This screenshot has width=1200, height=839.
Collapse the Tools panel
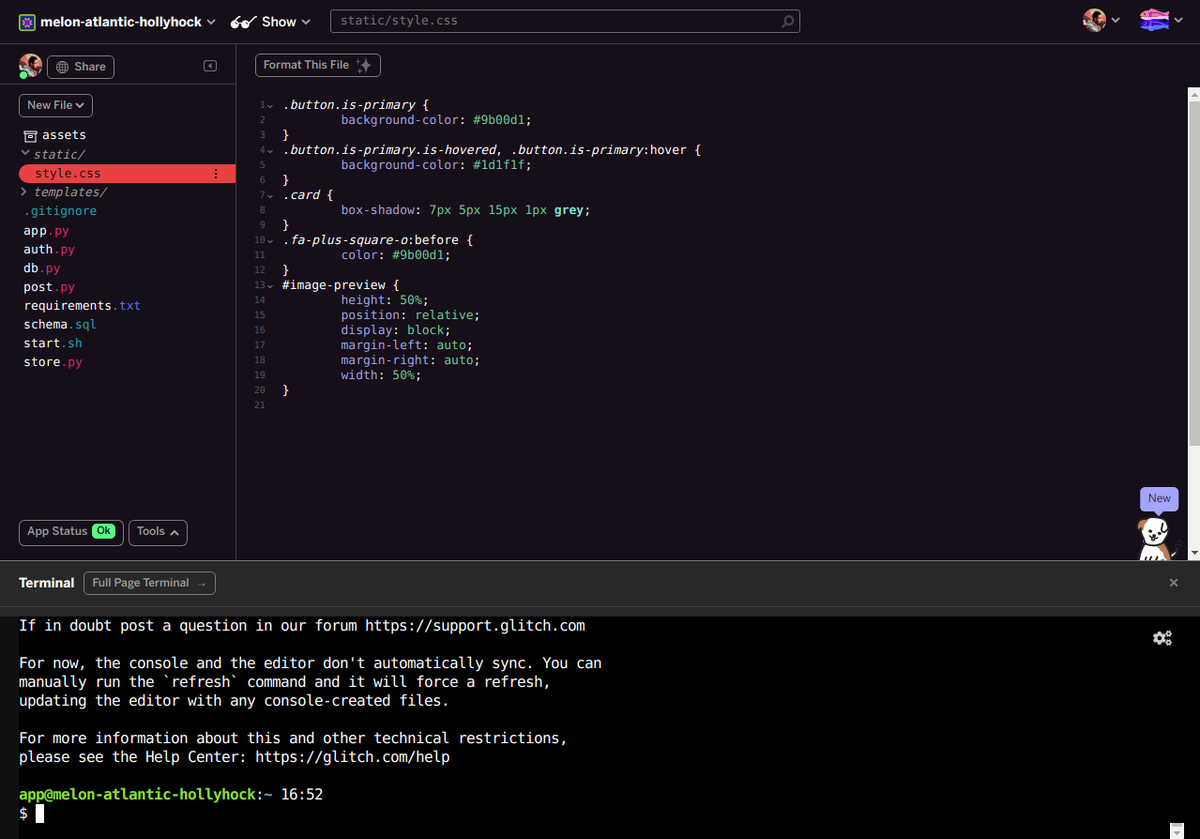tap(157, 532)
